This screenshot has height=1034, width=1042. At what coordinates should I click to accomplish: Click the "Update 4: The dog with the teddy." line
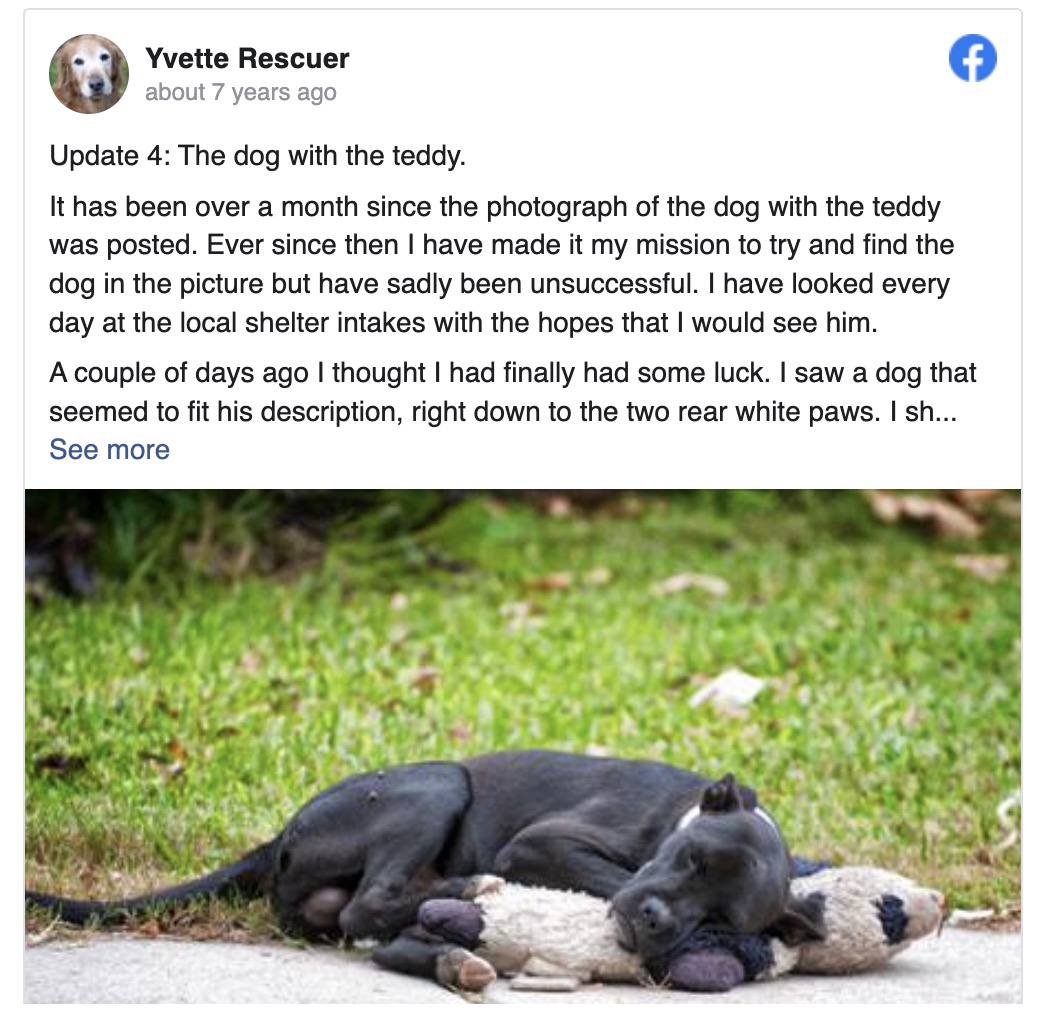(257, 155)
